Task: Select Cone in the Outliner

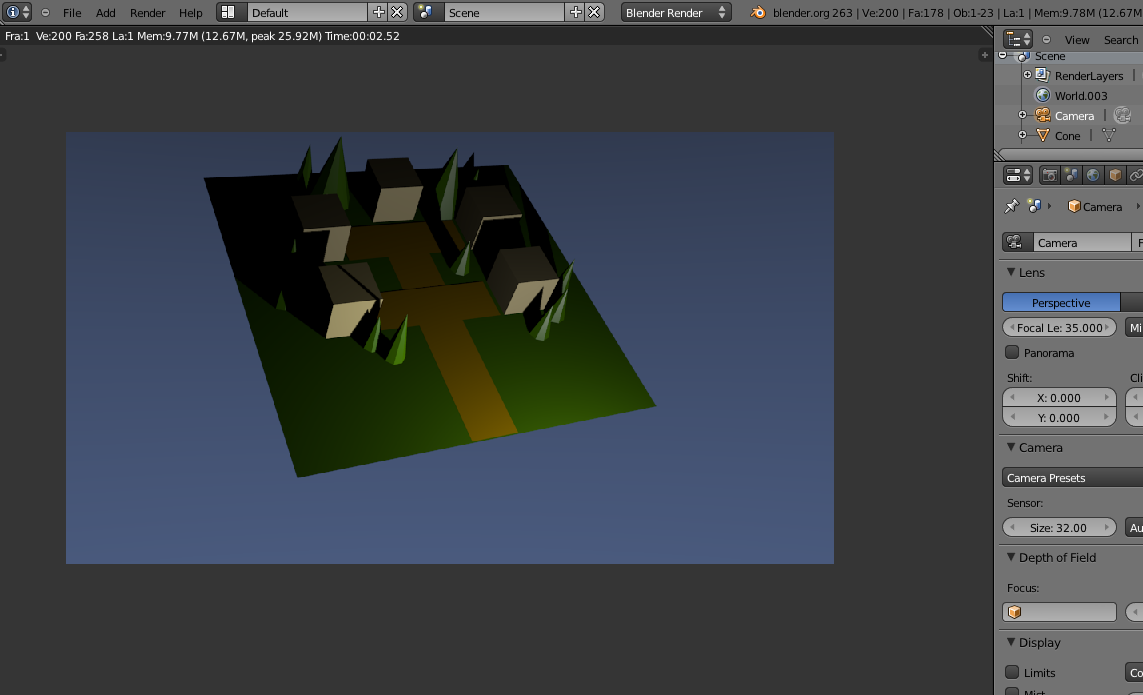Action: click(1067, 136)
